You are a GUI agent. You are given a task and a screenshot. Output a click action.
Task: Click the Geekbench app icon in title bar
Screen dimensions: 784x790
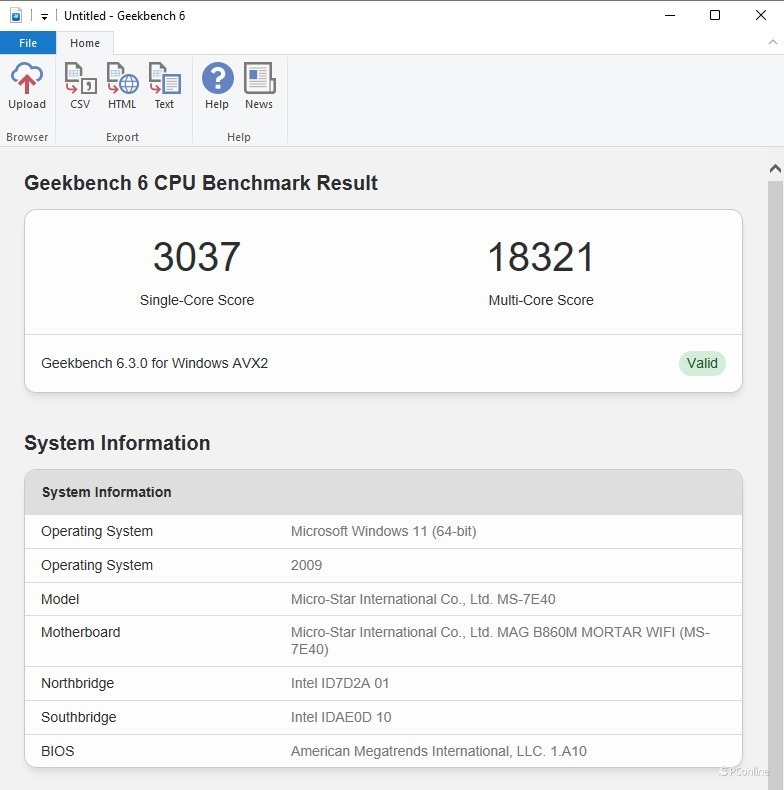(x=16, y=16)
